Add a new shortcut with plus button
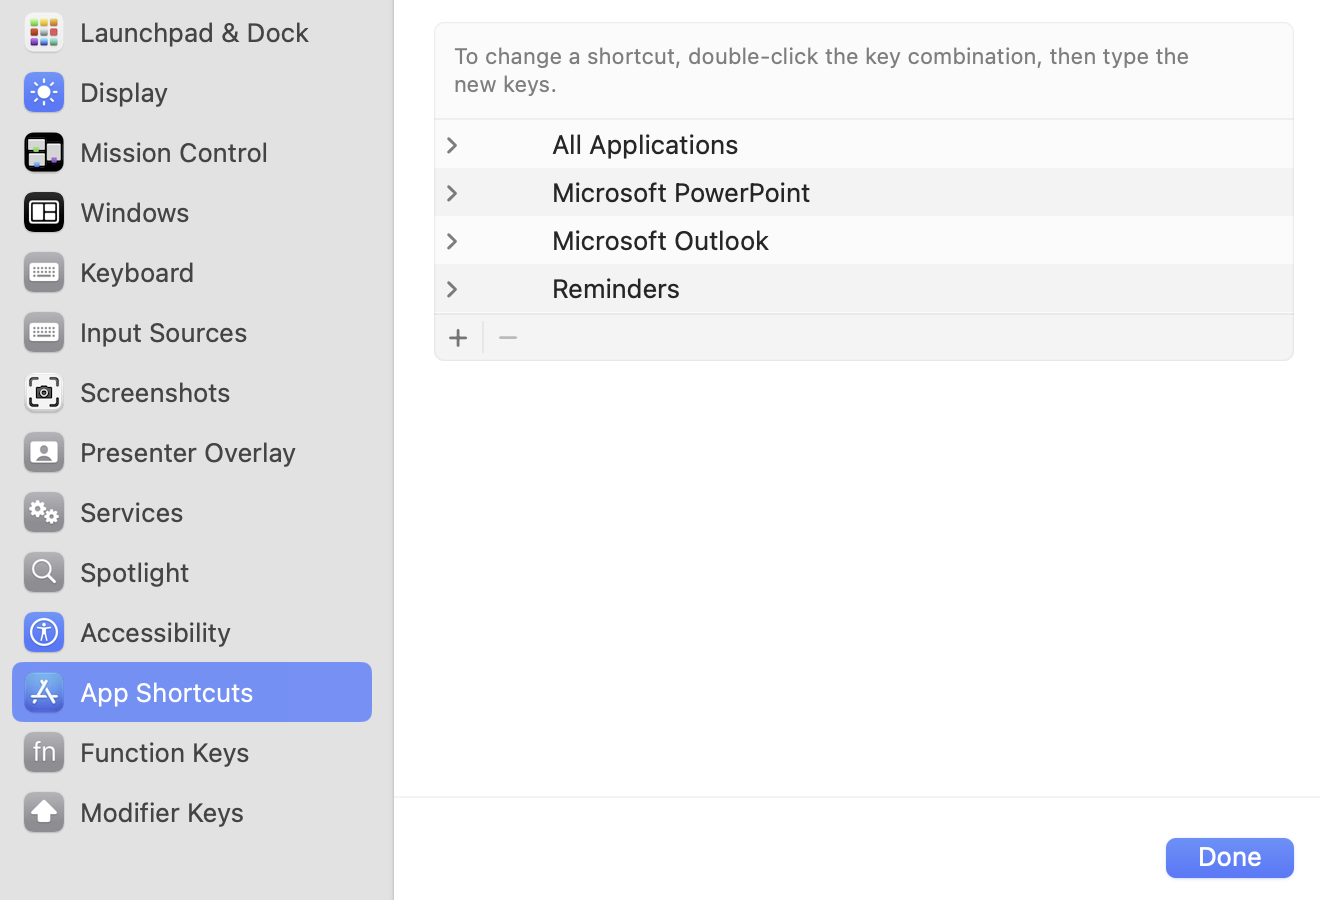The width and height of the screenshot is (1320, 900). [x=458, y=338]
